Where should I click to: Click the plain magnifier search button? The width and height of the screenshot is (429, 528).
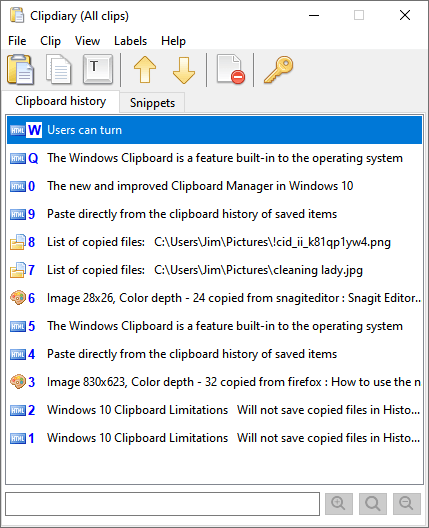373,504
